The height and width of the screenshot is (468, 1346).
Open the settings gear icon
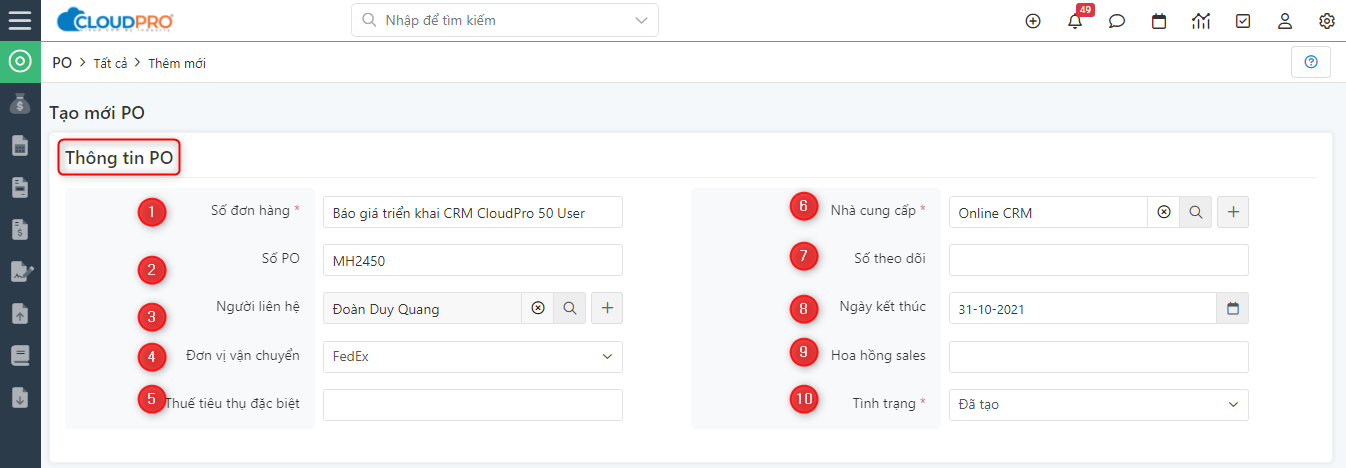point(1327,21)
